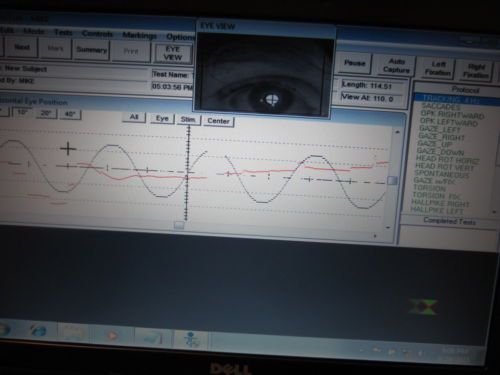500x375 pixels.
Task: Open the Markings menu
Action: point(139,35)
